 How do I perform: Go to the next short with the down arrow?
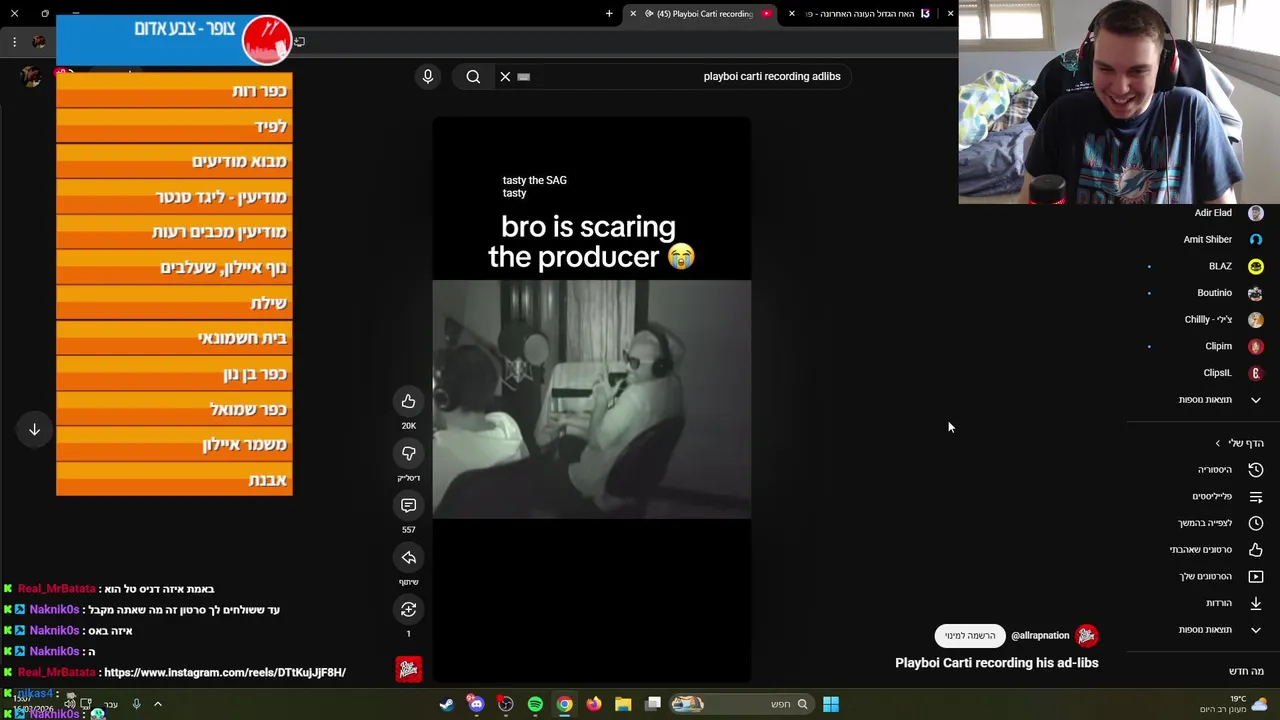34,429
